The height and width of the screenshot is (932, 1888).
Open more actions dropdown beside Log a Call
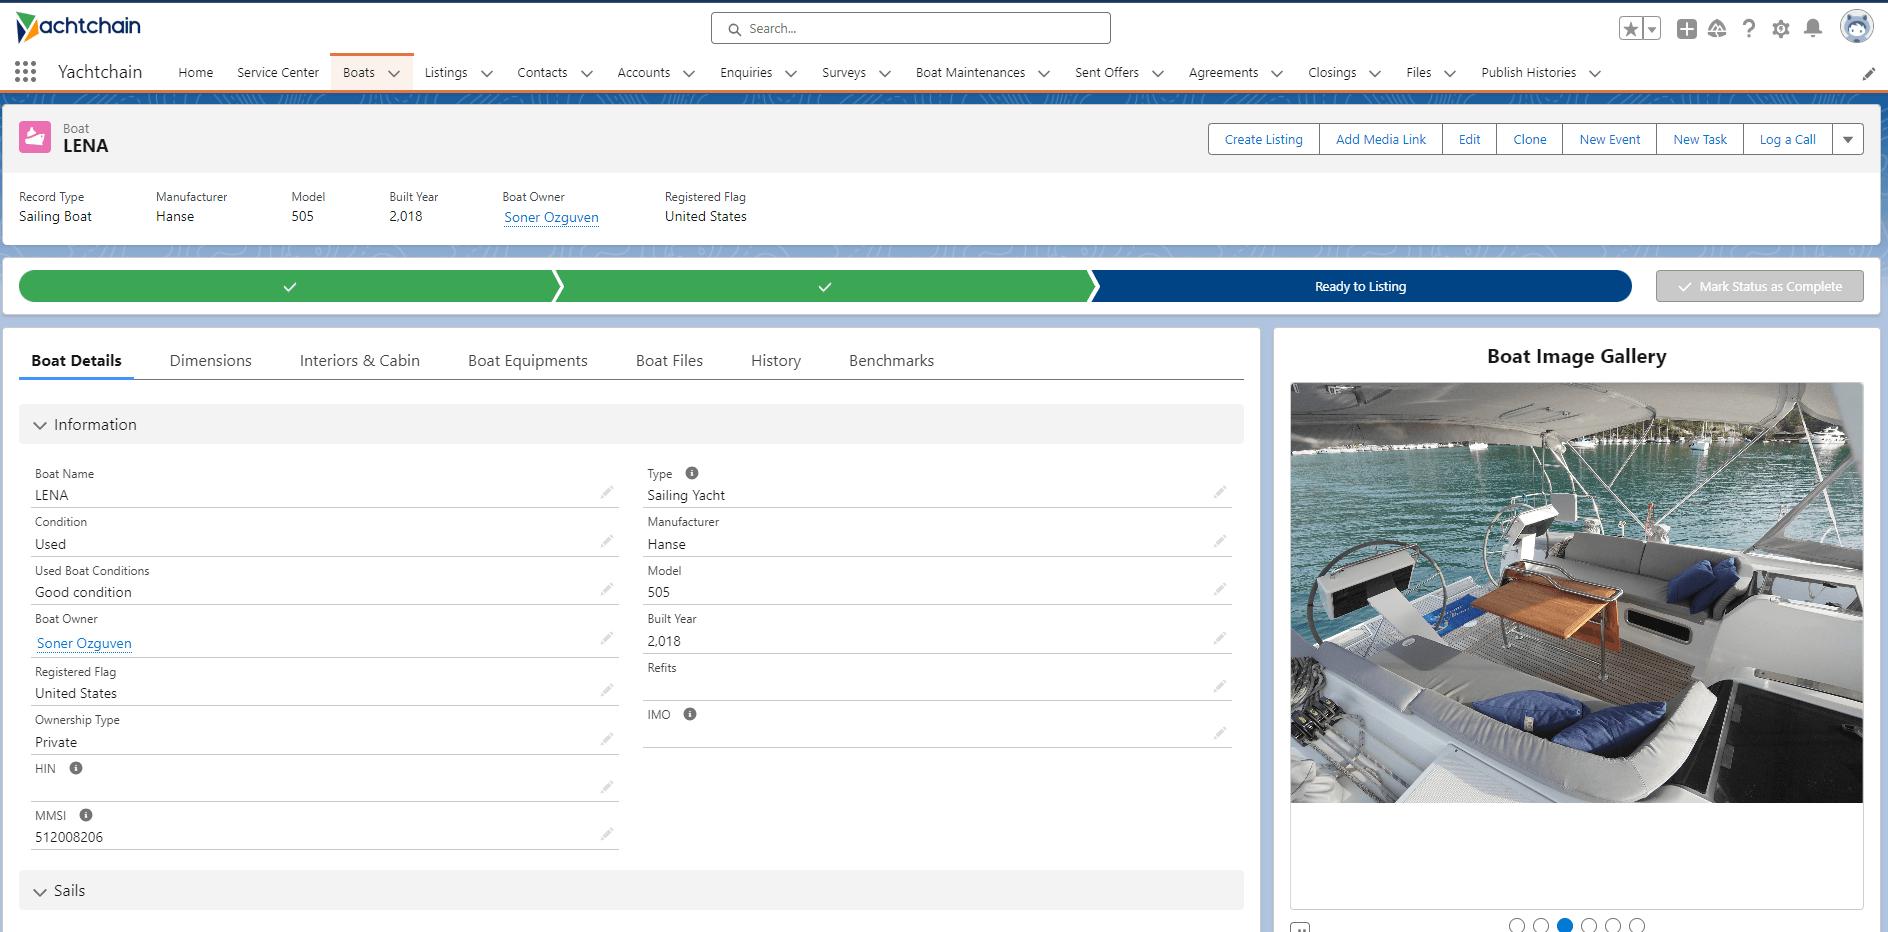(x=1847, y=140)
